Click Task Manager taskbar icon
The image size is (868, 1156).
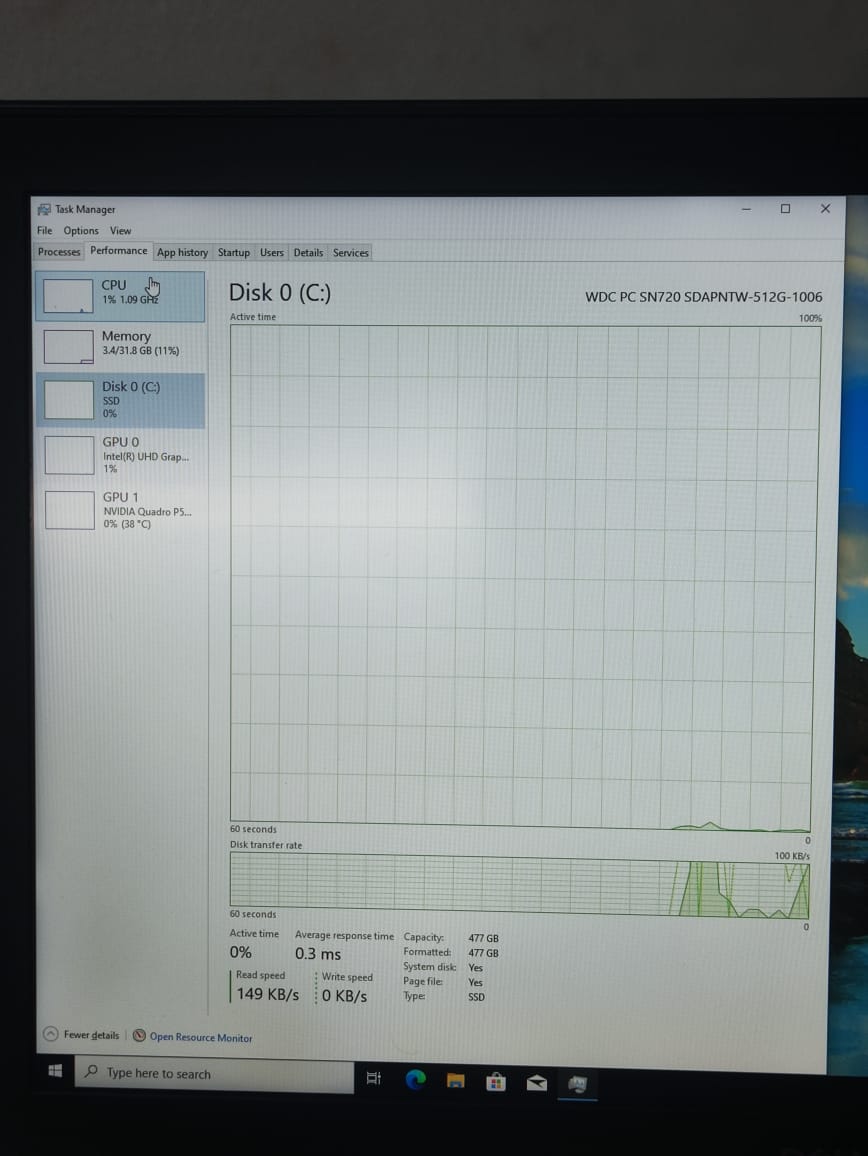pos(577,1084)
